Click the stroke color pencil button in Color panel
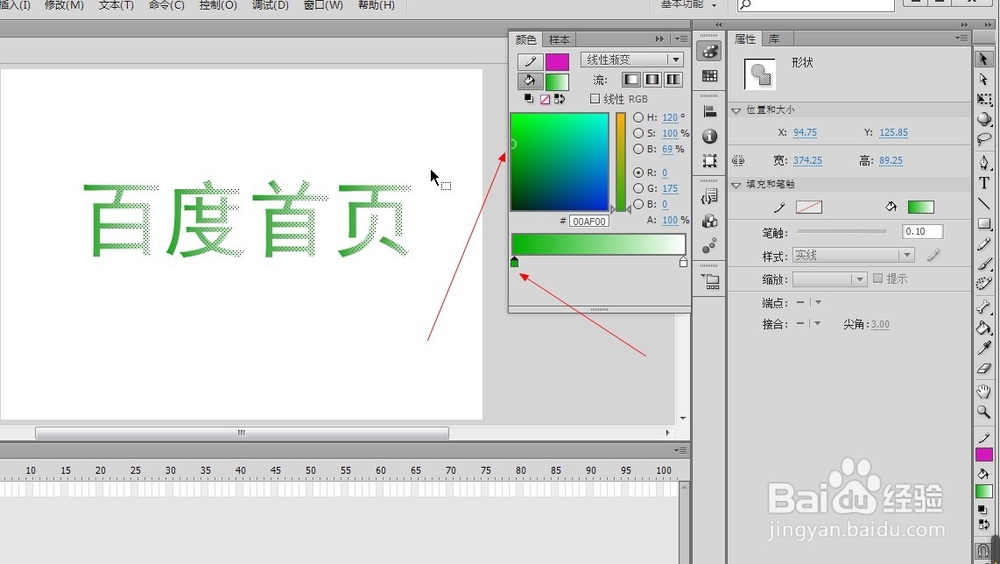1000x564 pixels. [530, 61]
